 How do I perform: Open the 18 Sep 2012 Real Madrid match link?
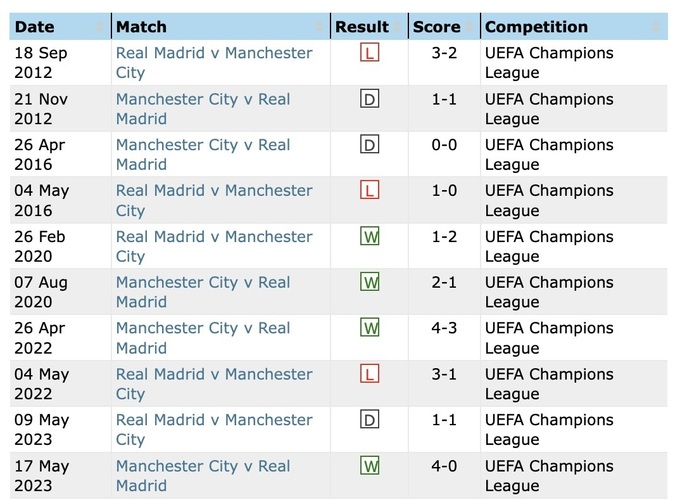pos(214,62)
